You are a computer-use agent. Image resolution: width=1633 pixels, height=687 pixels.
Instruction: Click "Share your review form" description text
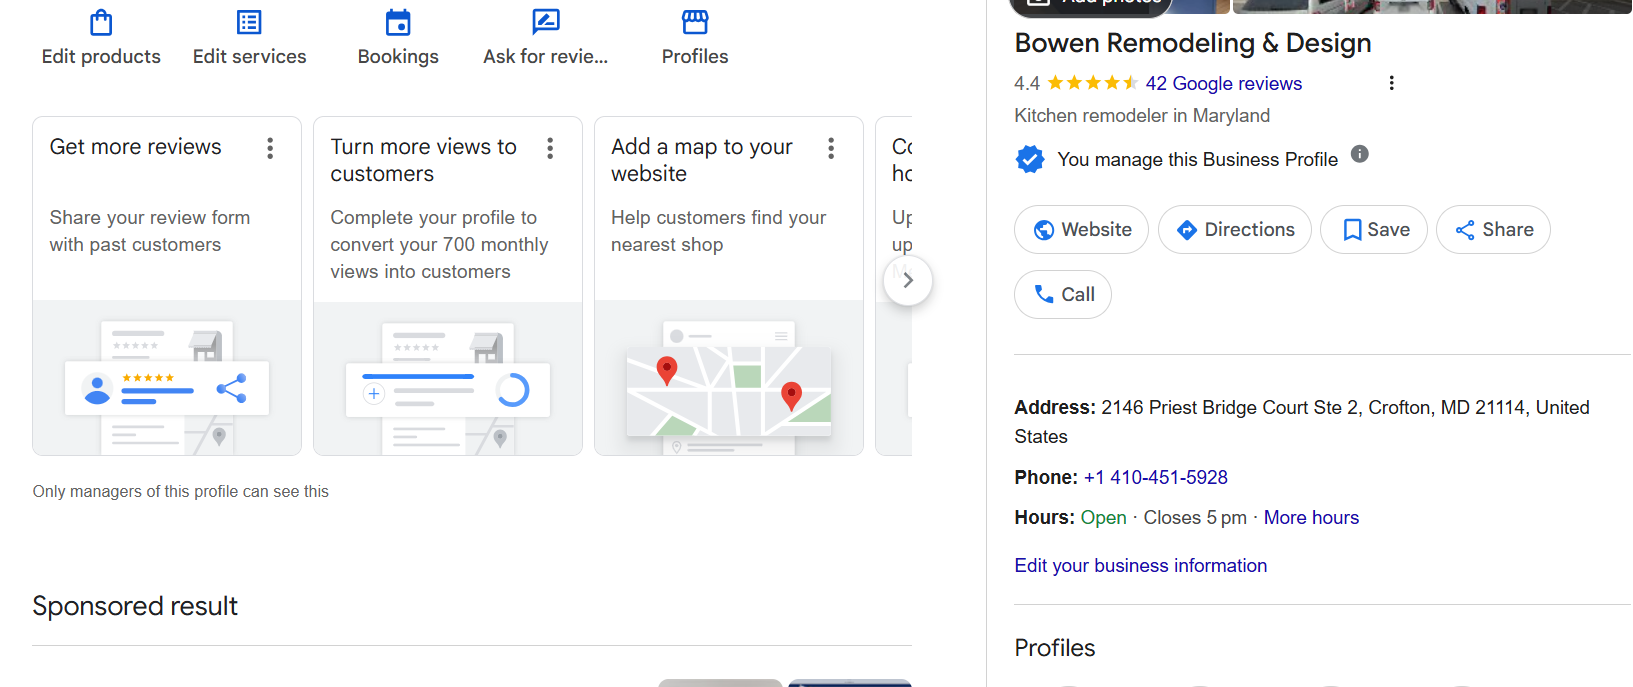click(150, 231)
